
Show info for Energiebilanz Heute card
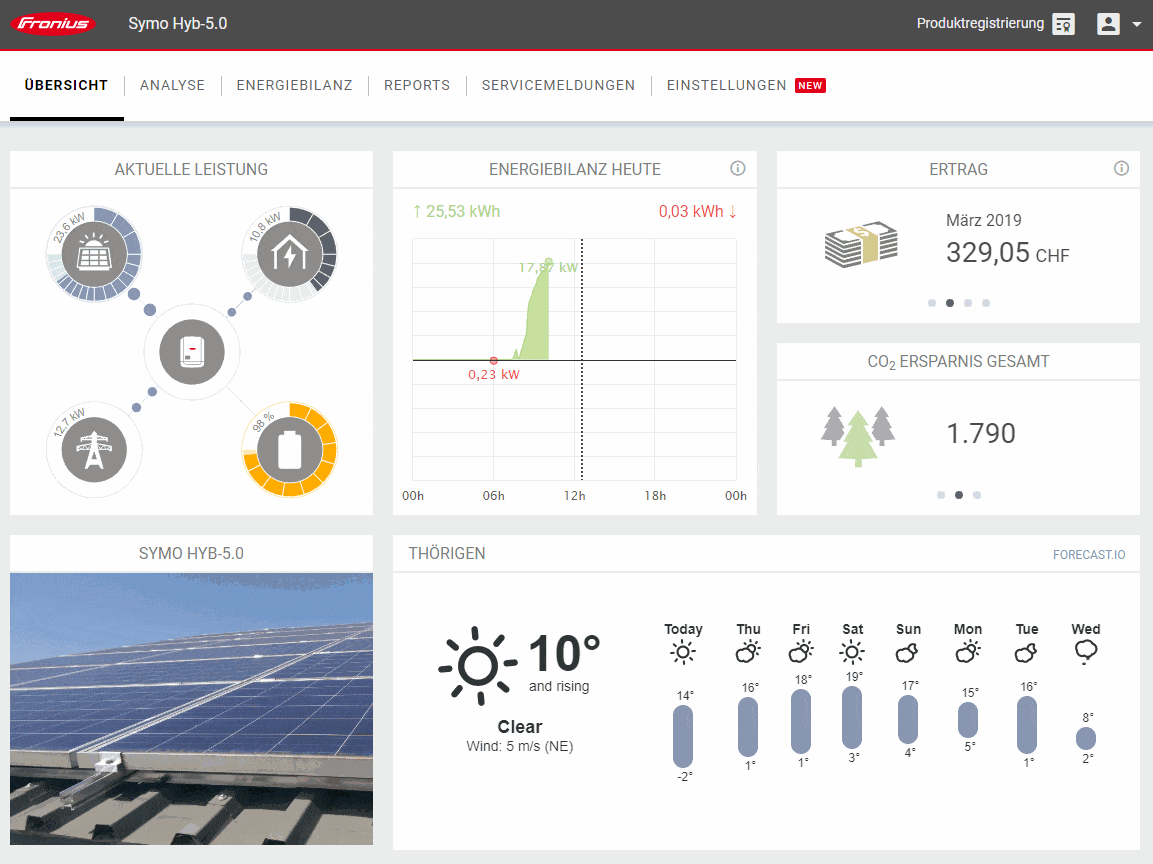tap(738, 168)
